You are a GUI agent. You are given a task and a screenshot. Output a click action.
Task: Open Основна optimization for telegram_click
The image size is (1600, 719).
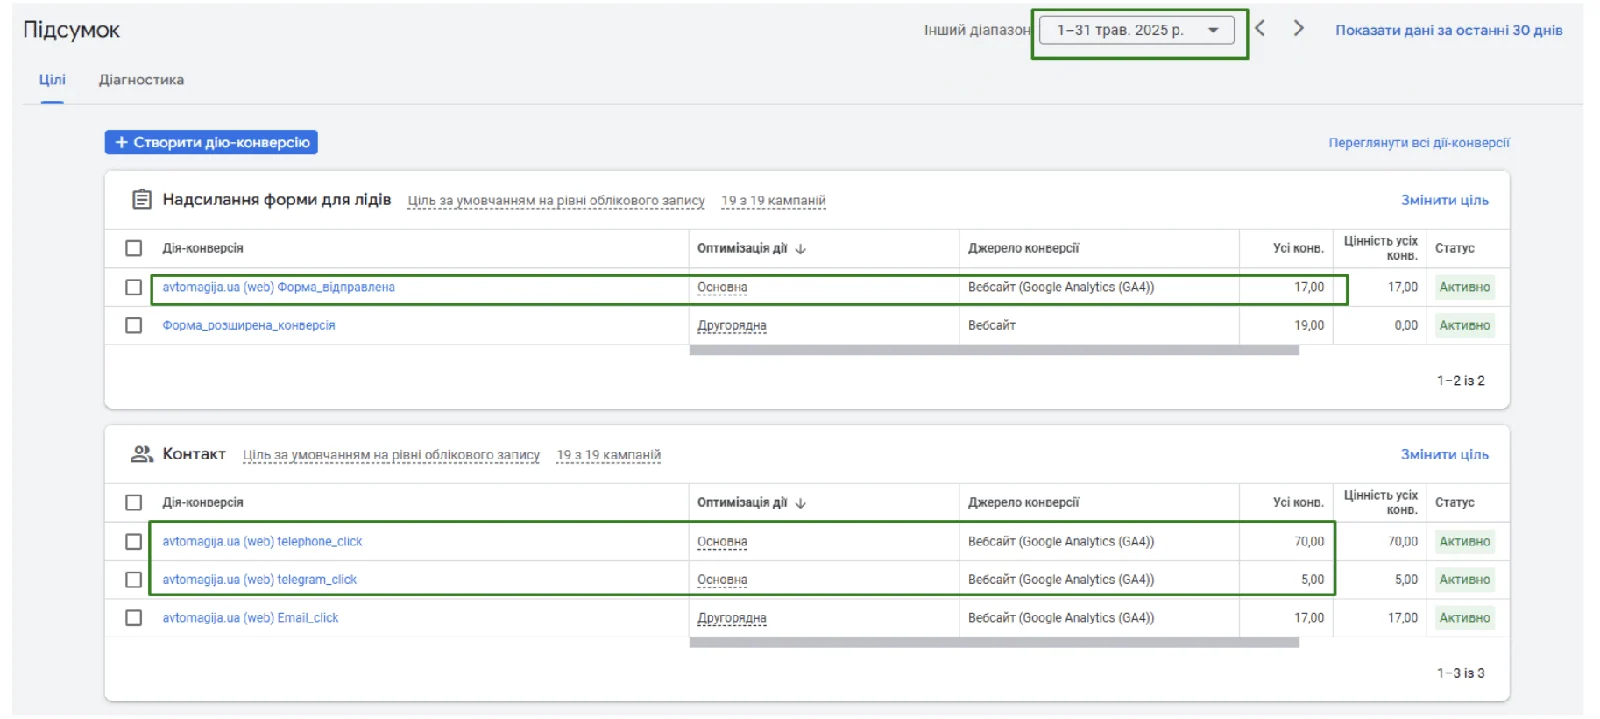coord(722,579)
